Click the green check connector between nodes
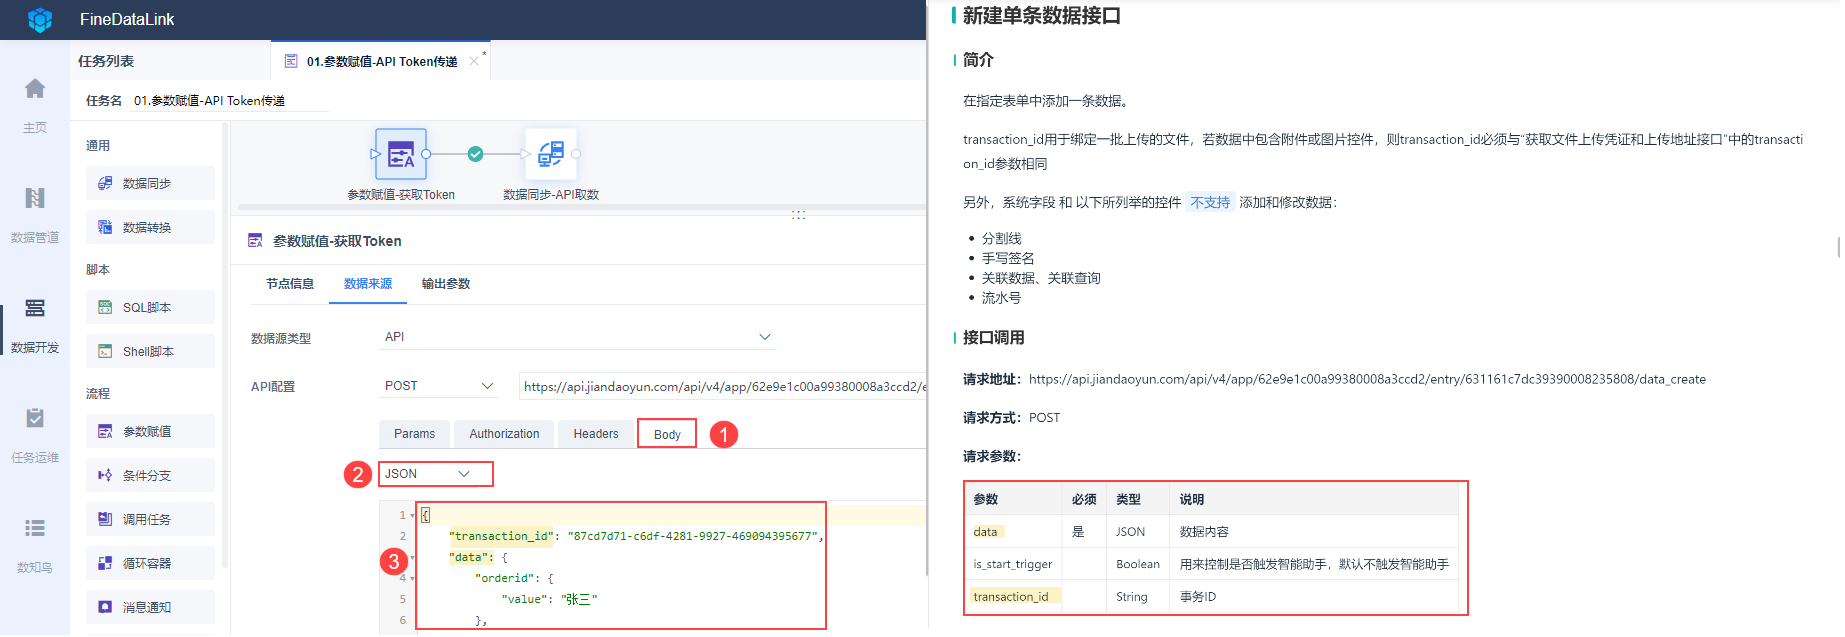Viewport: 1845px width, 637px height. click(476, 154)
